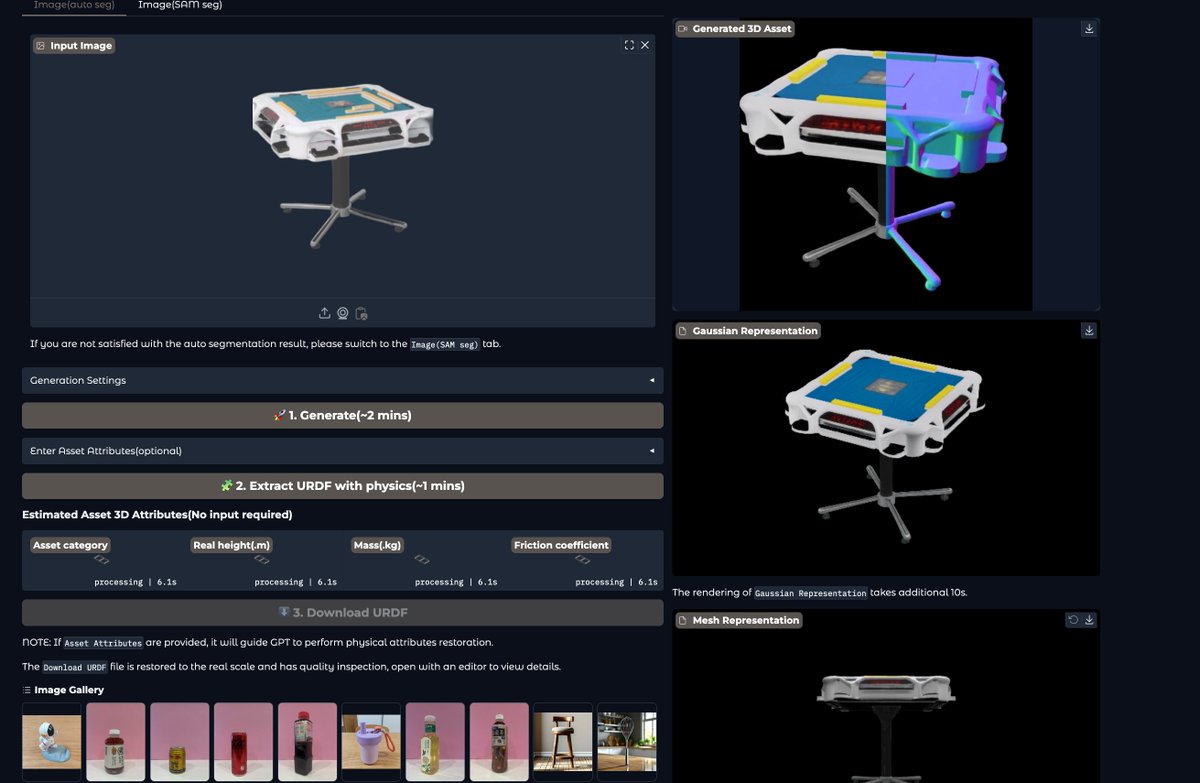Select the dark soy sauce bottle thumbnail

(x=307, y=742)
